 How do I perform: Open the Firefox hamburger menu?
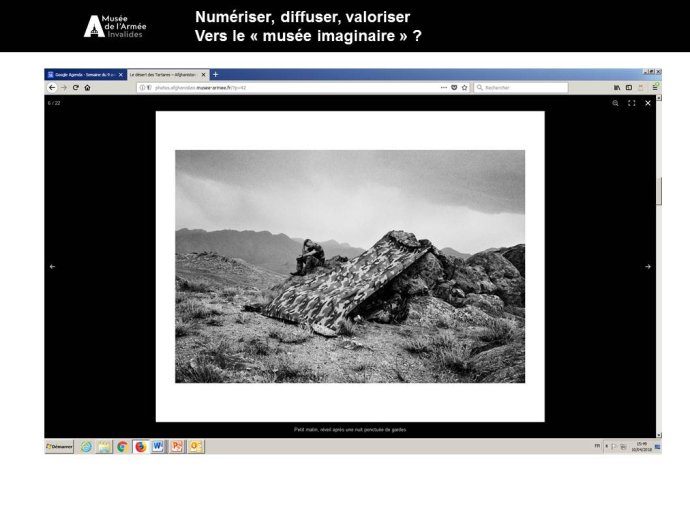[x=655, y=88]
